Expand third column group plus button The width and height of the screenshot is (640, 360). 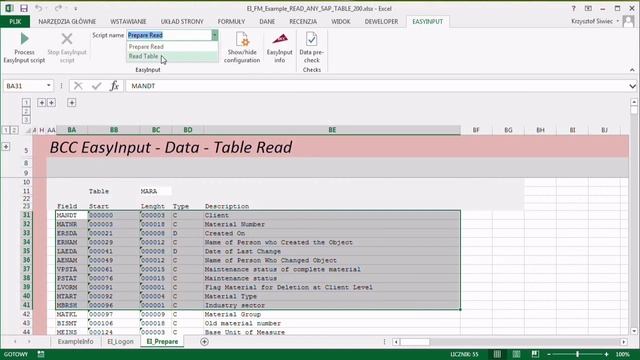point(71,102)
